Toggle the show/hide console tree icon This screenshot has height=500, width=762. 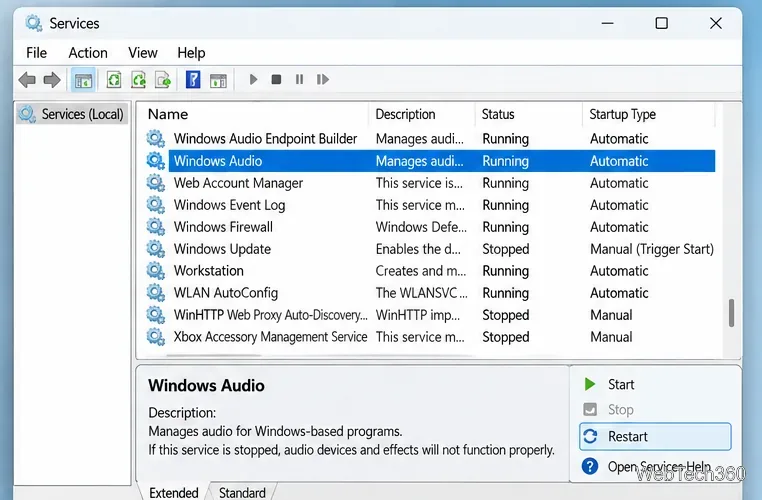(x=83, y=80)
